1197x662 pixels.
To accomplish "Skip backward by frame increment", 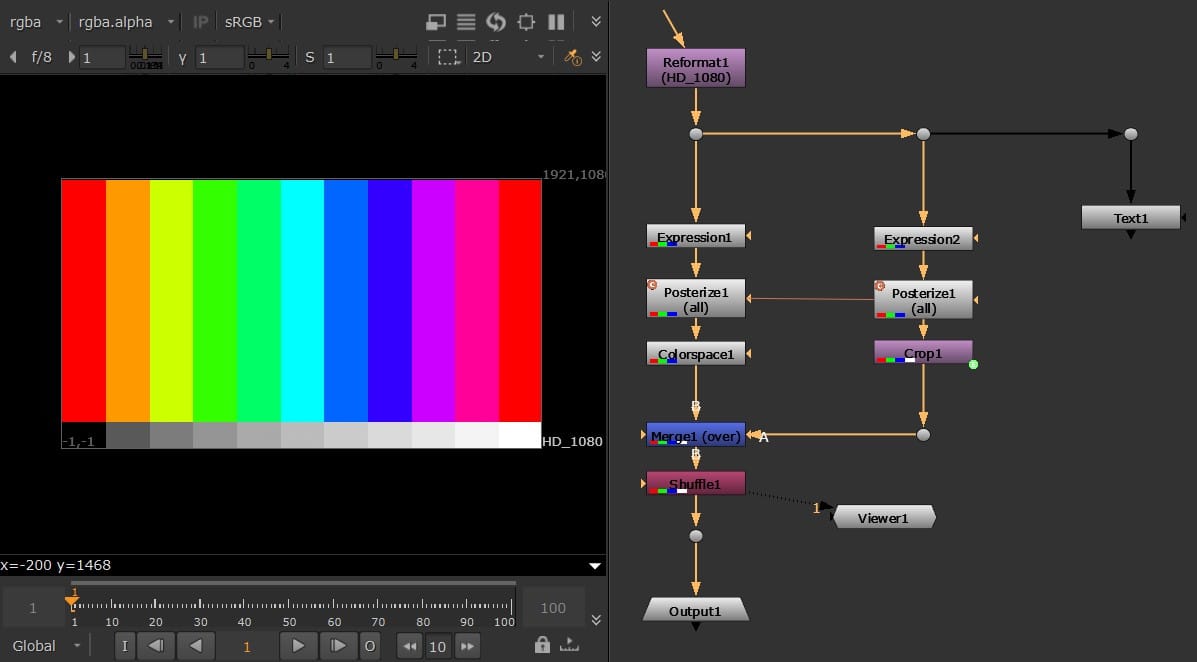I will pos(410,646).
